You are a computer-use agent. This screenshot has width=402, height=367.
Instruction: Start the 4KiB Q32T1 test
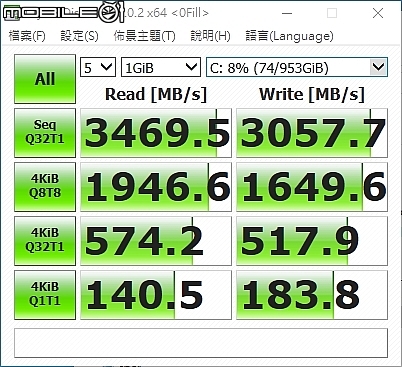[x=45, y=241]
